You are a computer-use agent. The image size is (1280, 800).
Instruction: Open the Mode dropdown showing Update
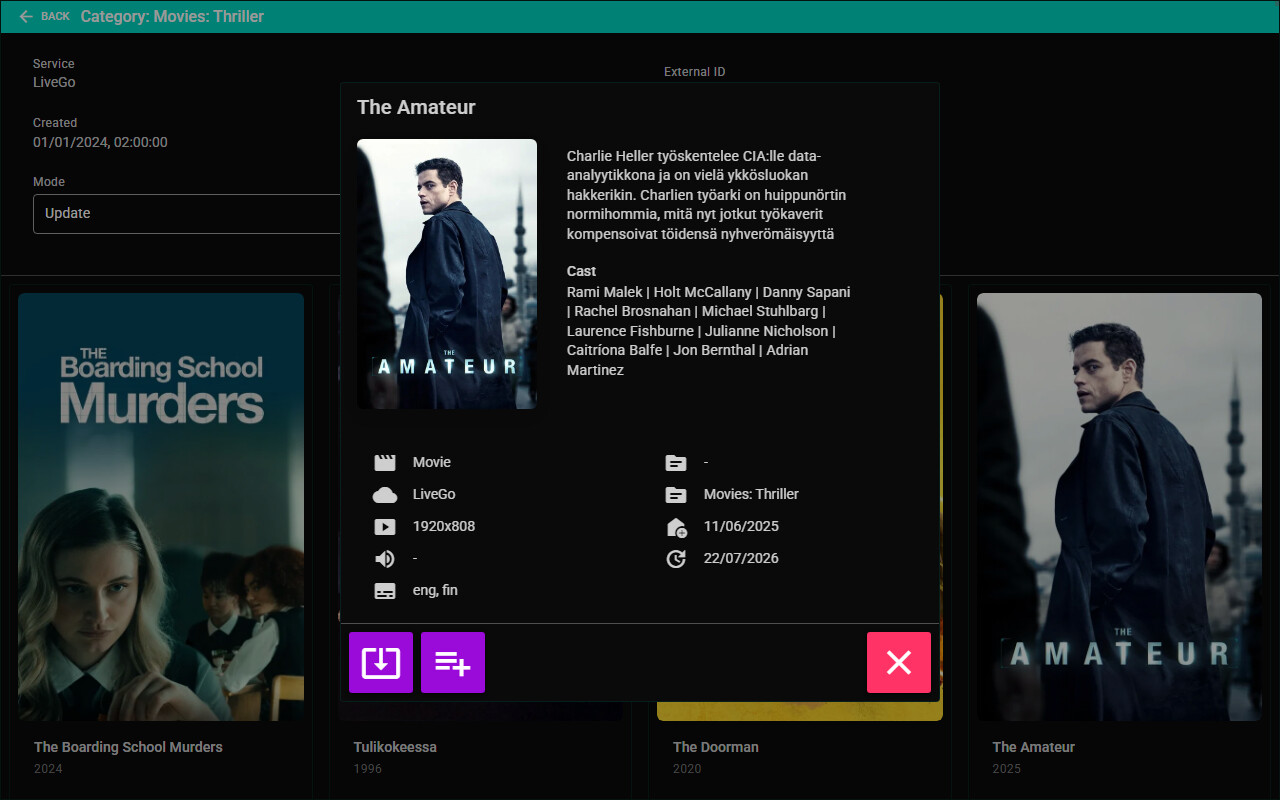[187, 213]
